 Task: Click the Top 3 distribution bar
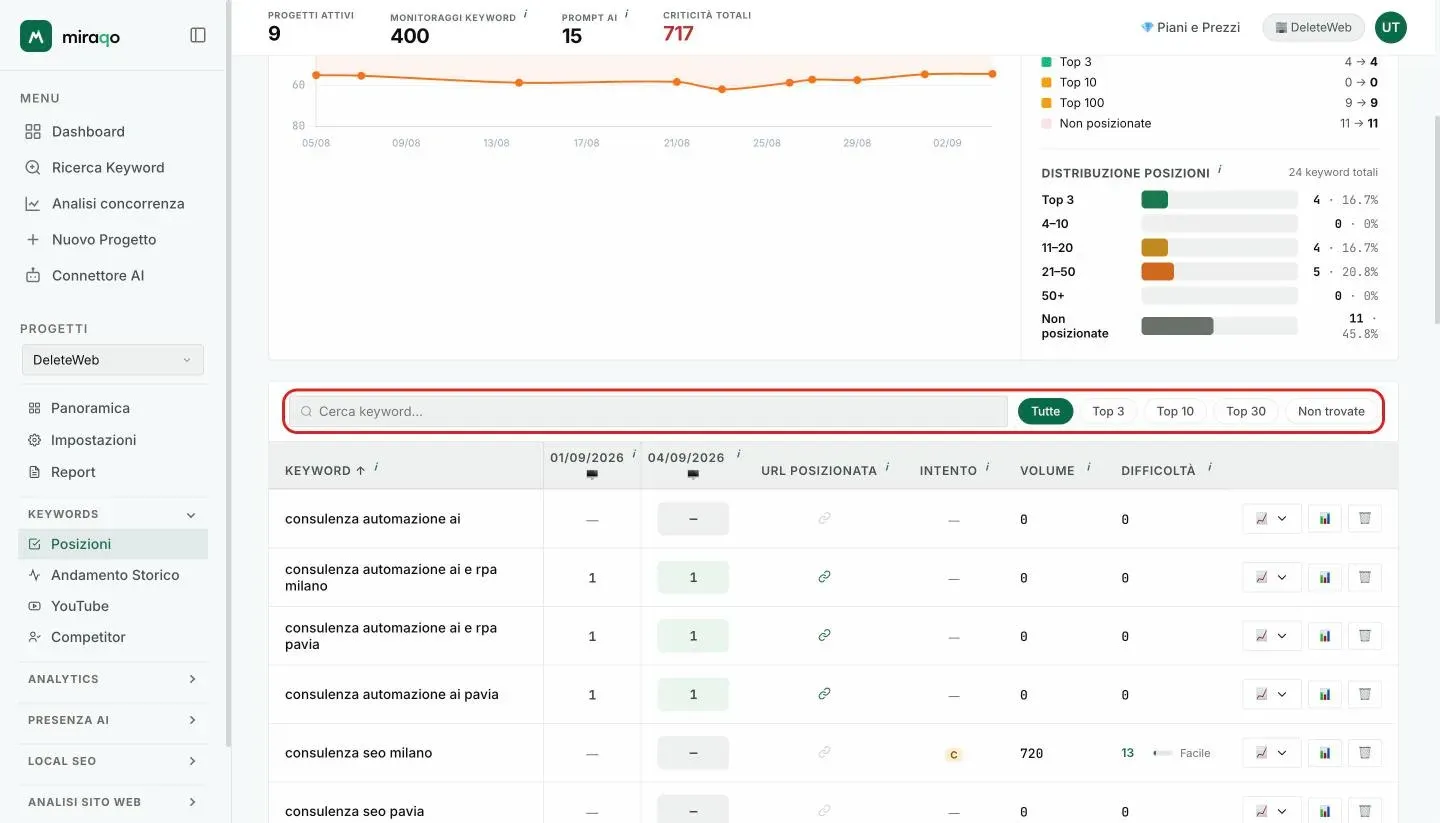point(1219,200)
